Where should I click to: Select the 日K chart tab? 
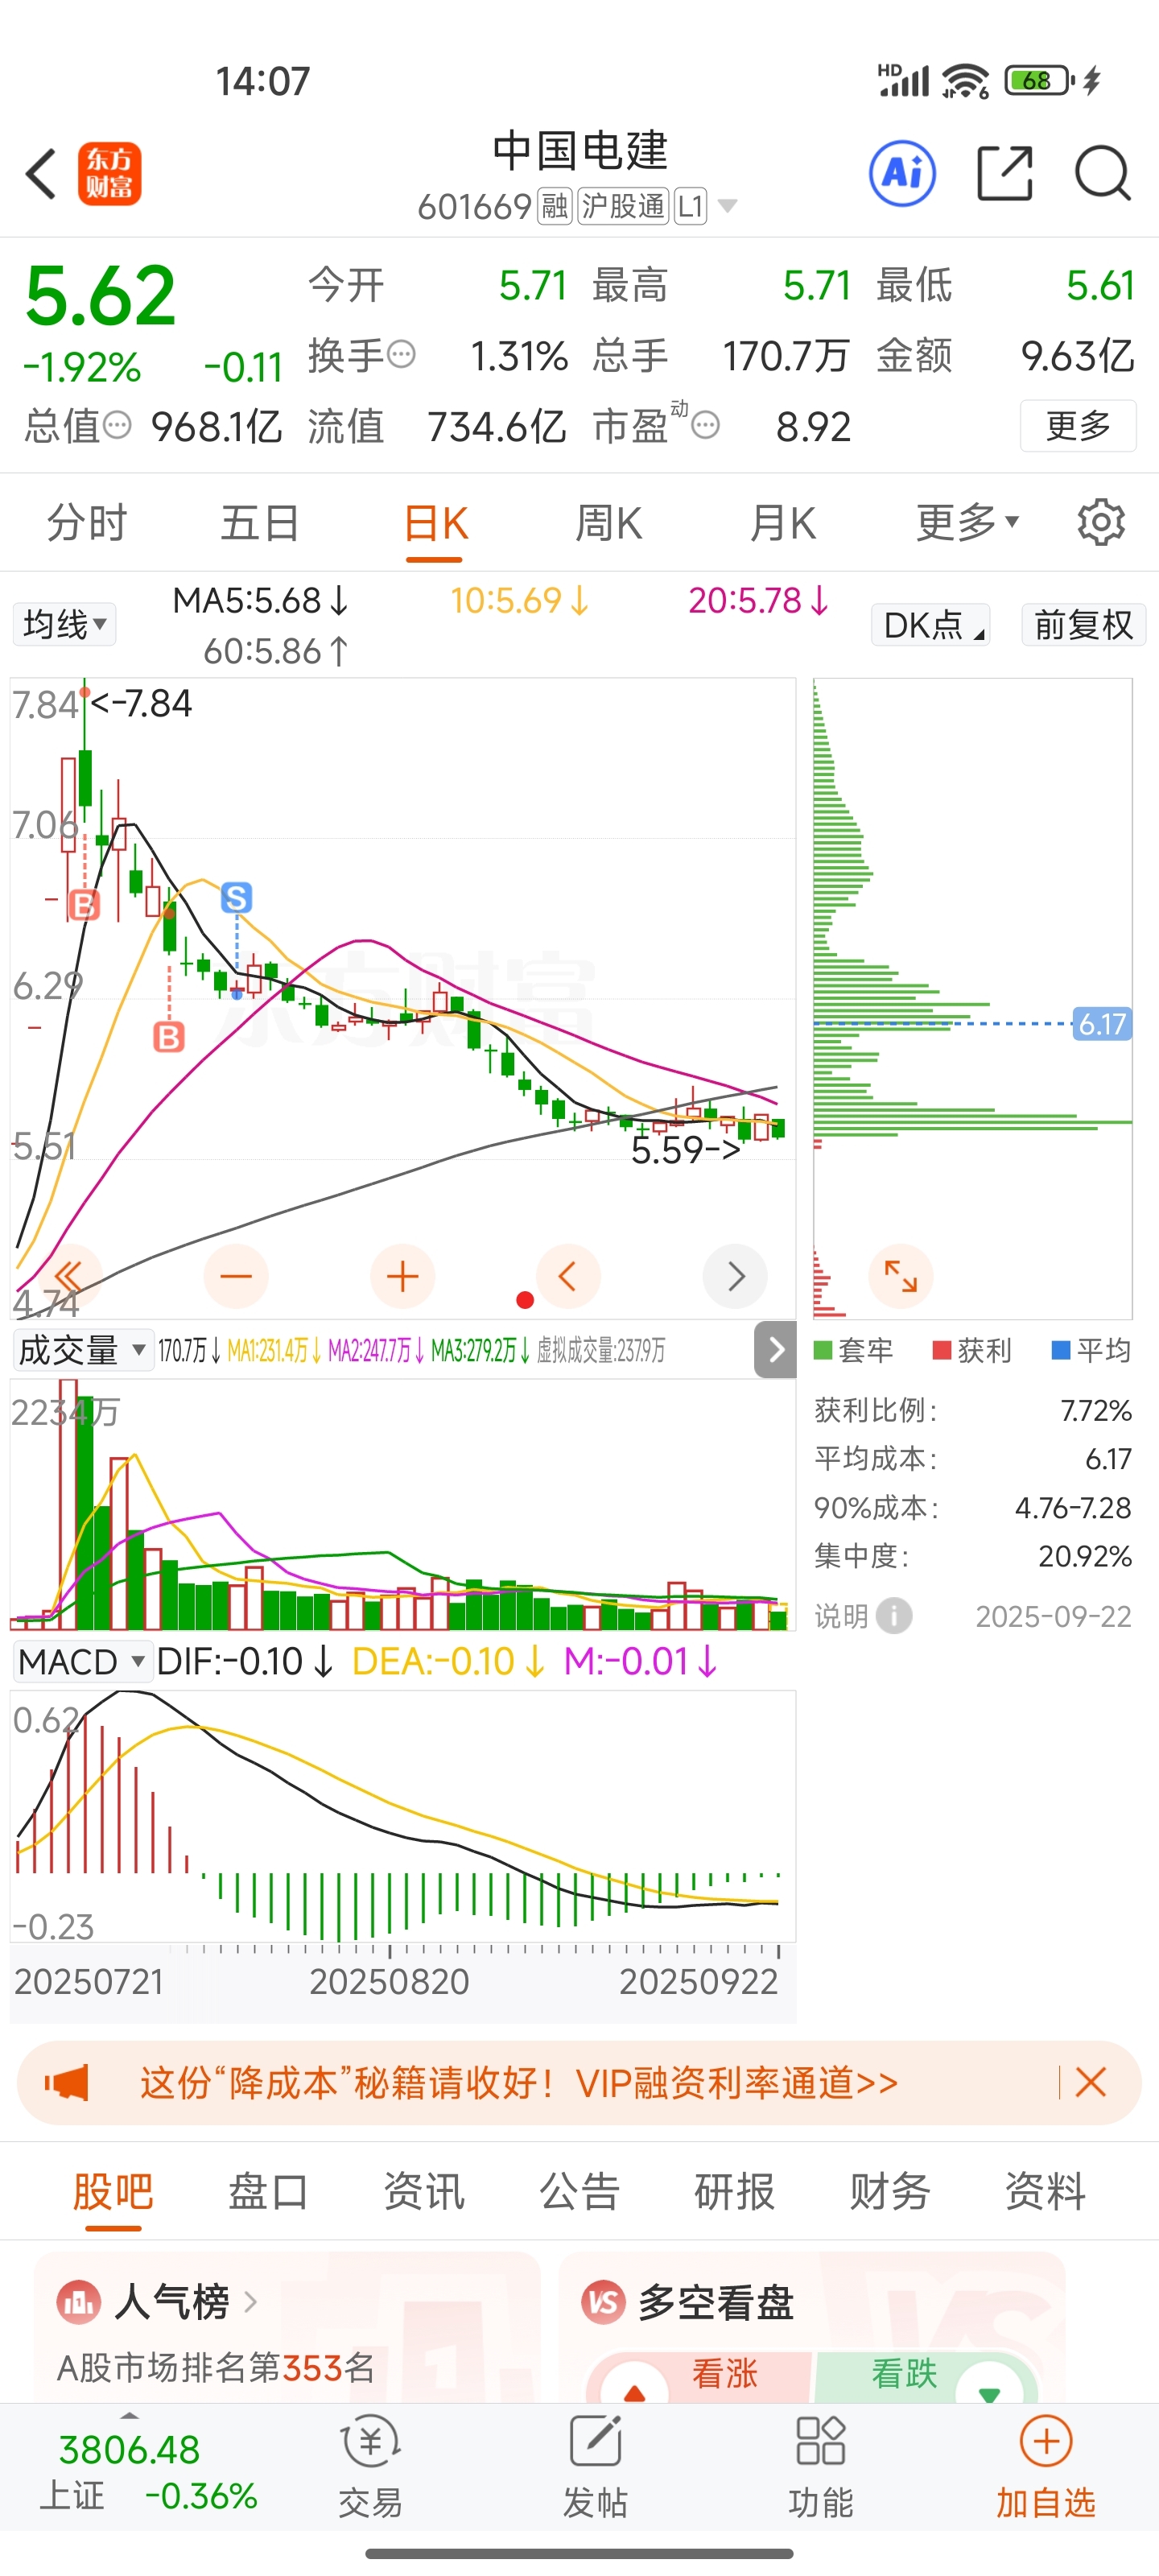click(x=435, y=522)
